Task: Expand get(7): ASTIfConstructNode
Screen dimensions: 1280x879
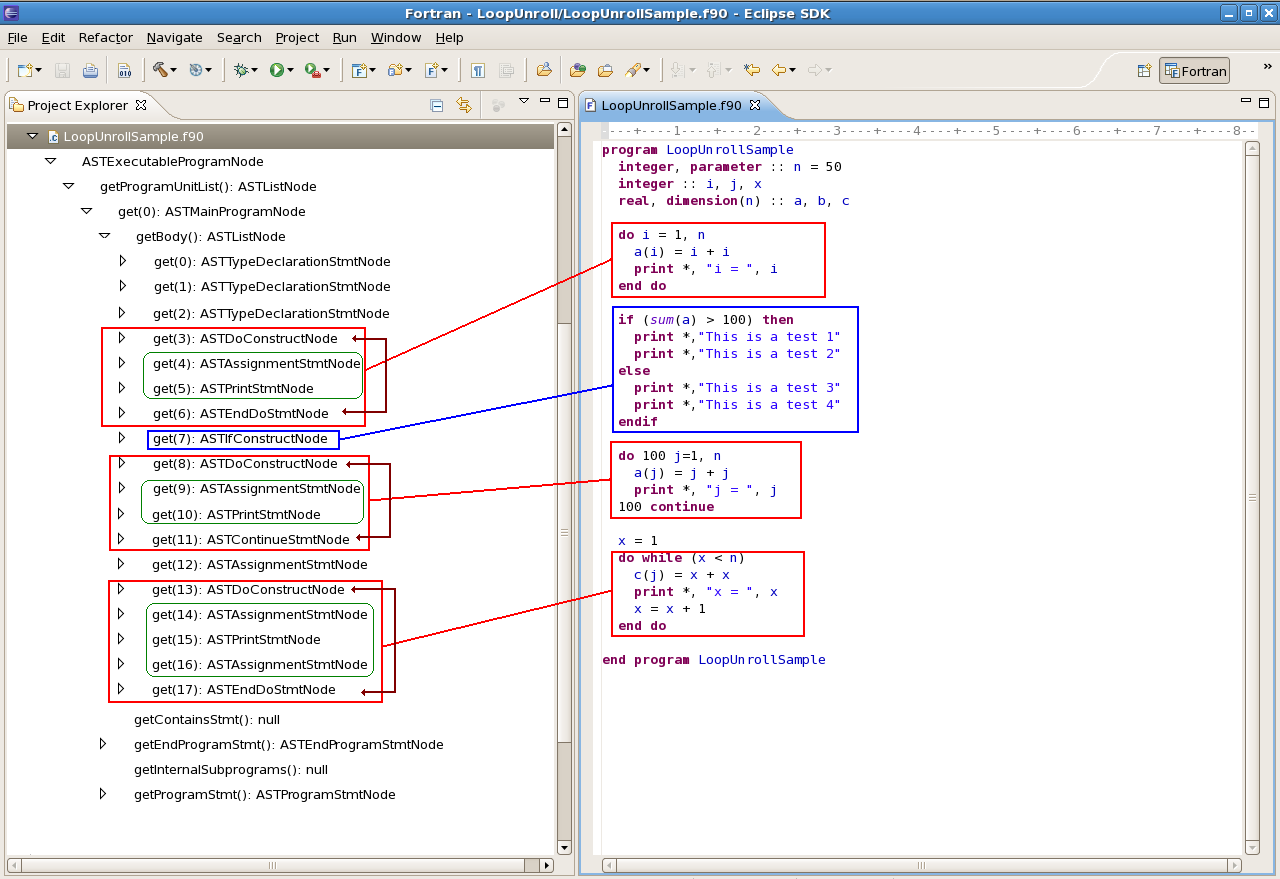Action: coord(122,438)
